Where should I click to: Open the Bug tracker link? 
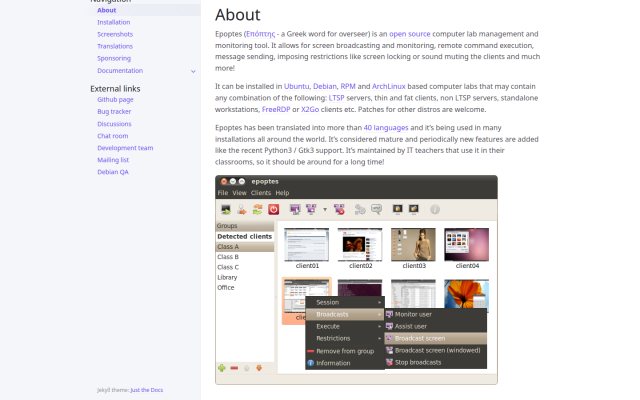coord(114,111)
